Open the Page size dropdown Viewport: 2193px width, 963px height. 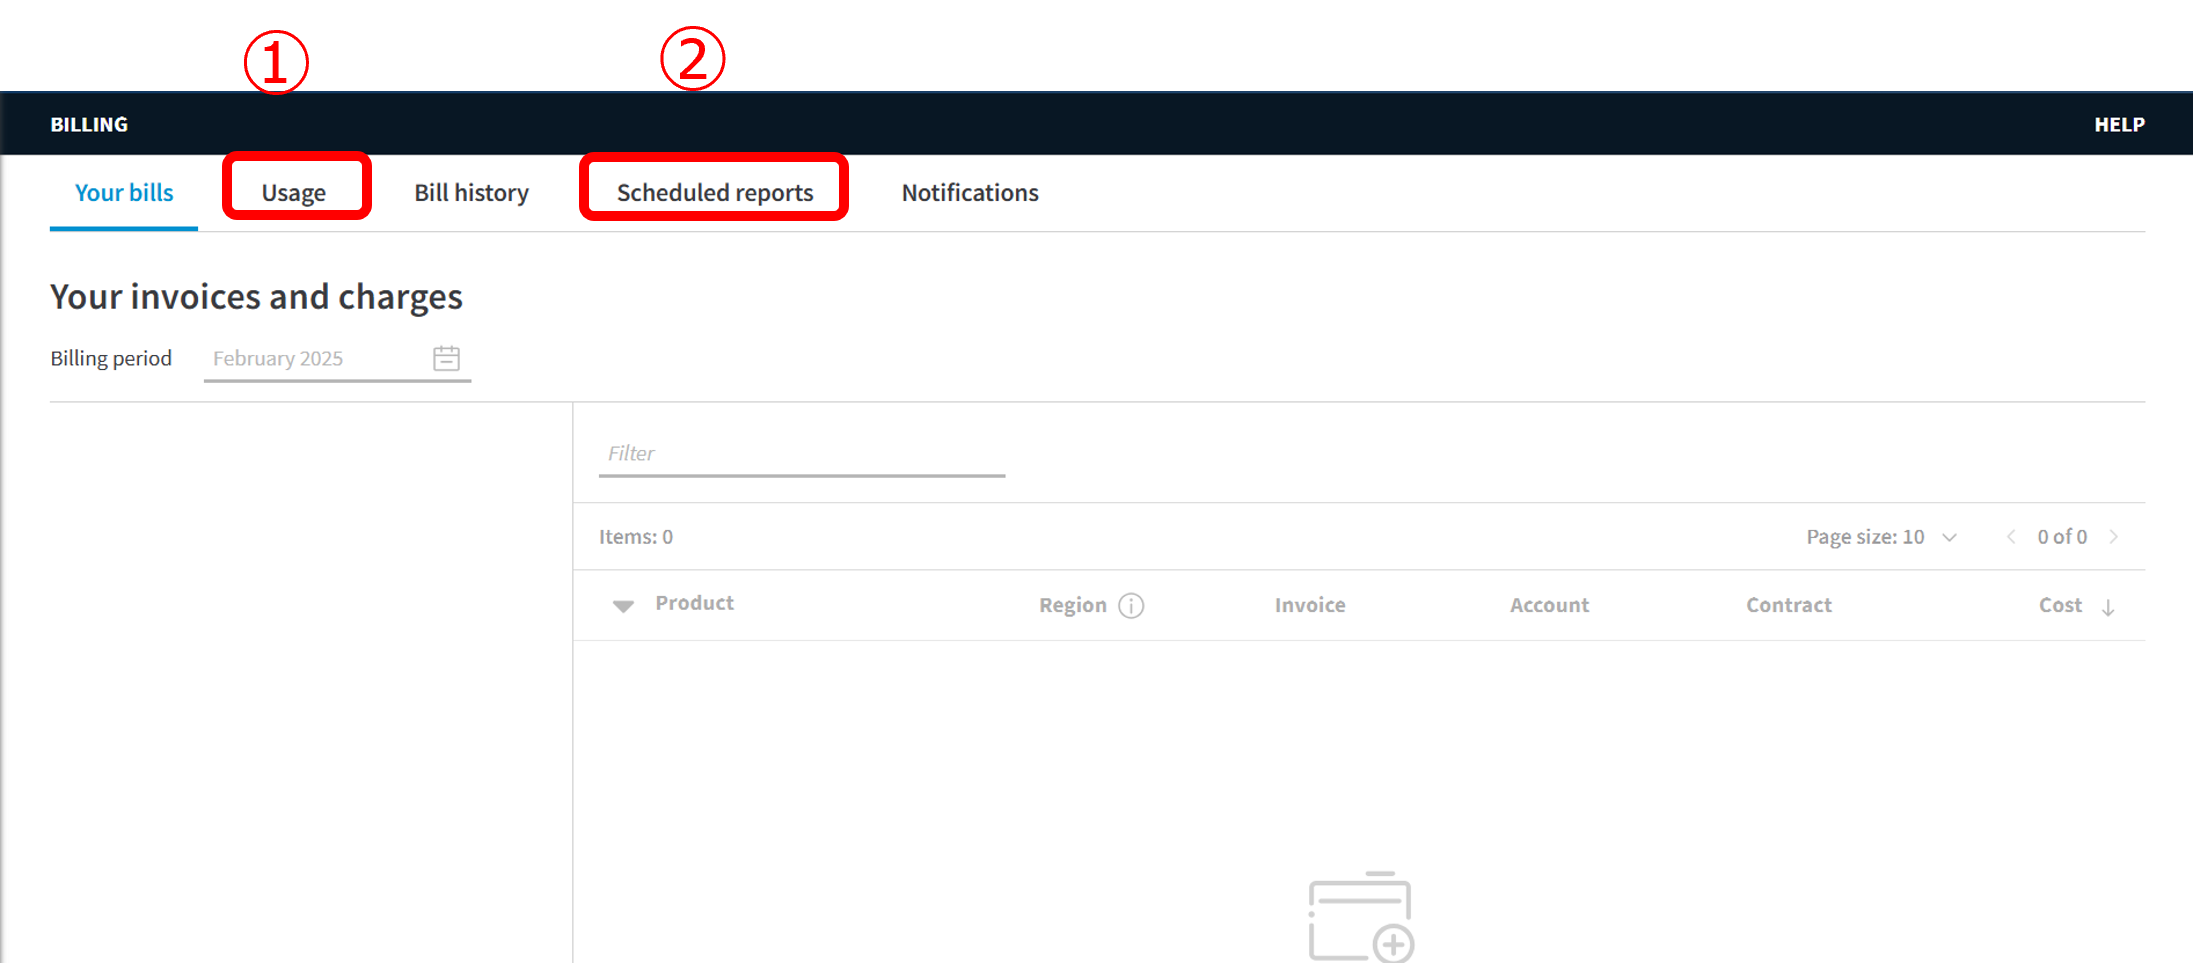pyautogui.click(x=1881, y=537)
